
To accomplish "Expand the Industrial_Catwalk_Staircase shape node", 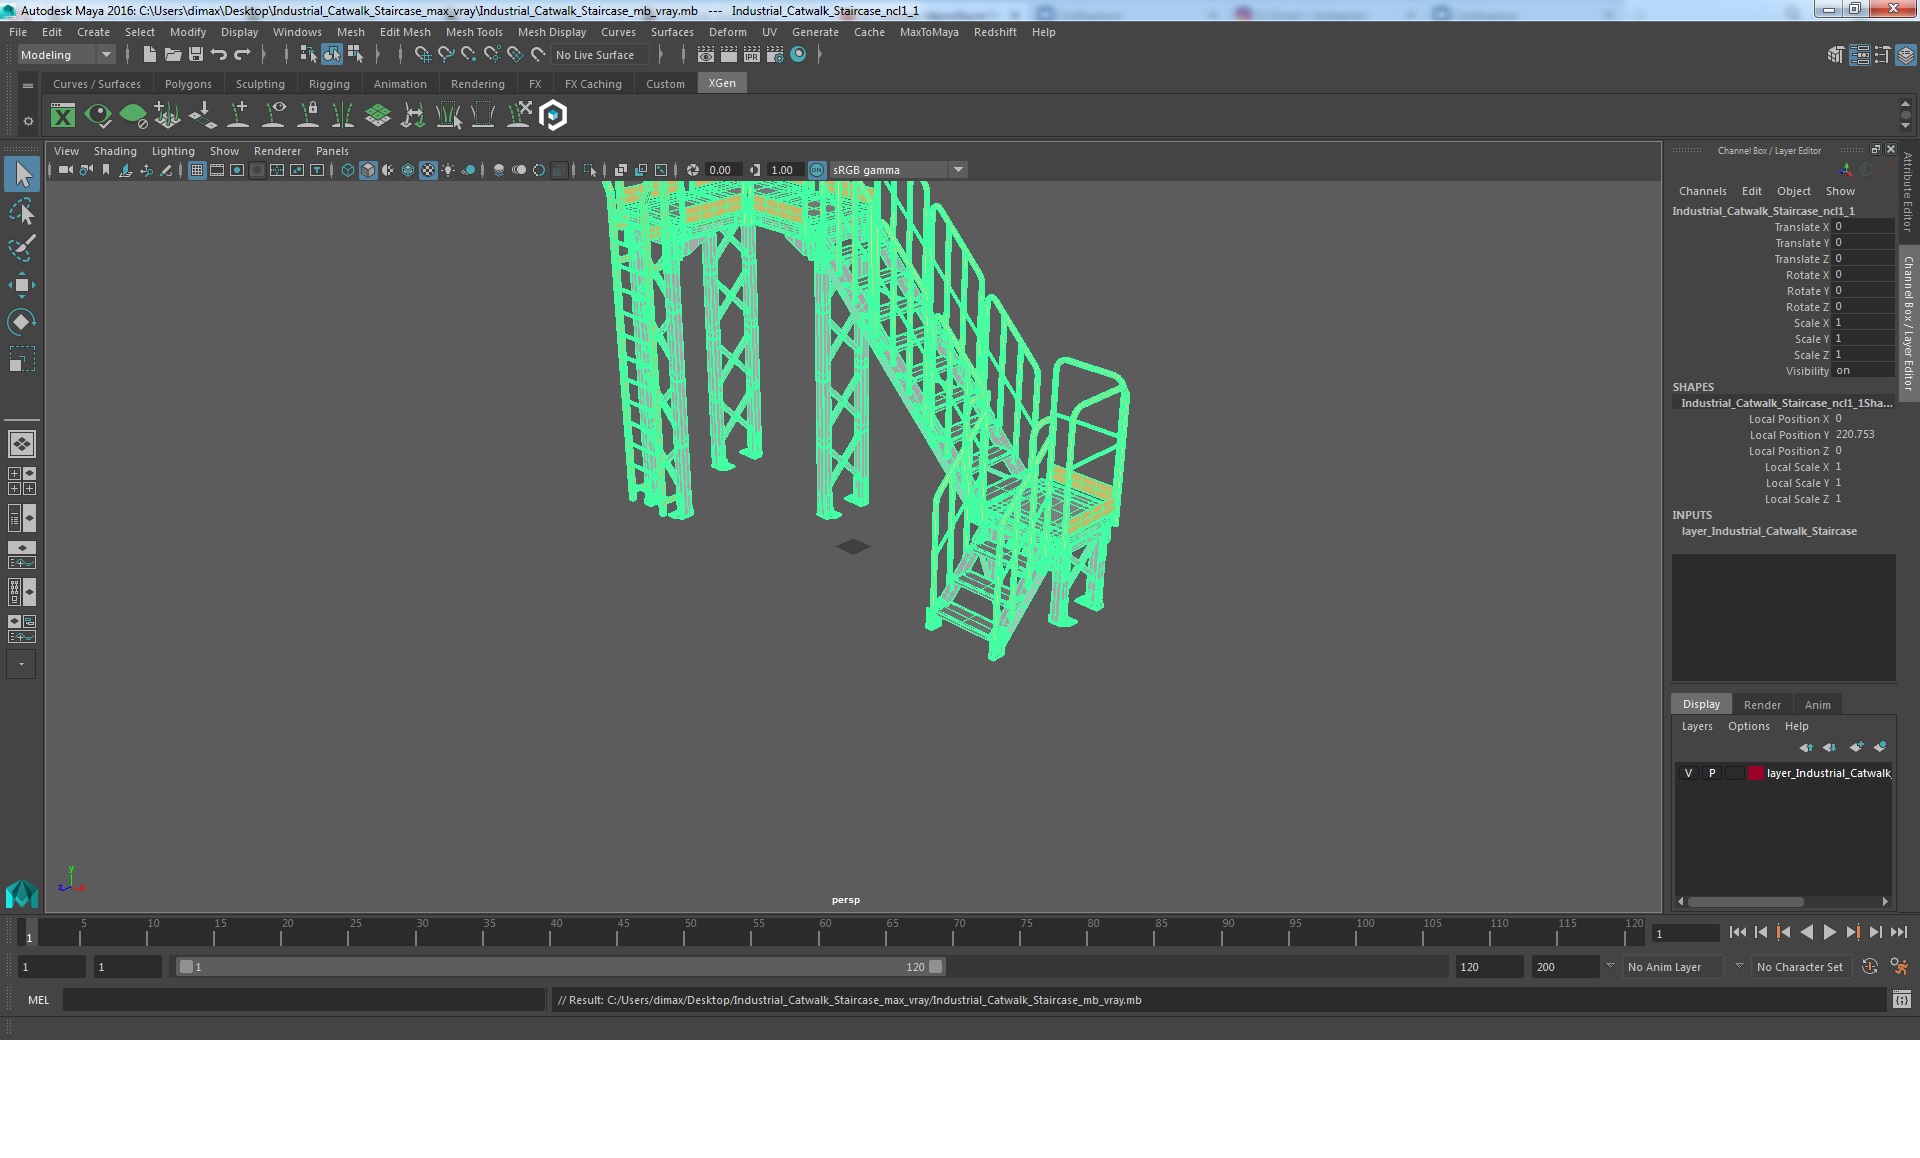I will coord(1786,403).
